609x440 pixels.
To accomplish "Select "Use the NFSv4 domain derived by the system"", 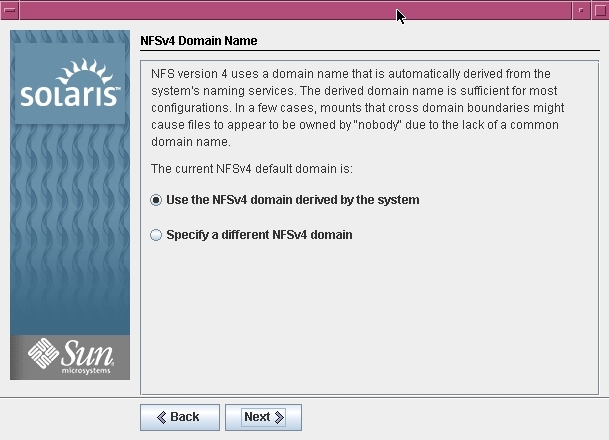I will [x=156, y=200].
